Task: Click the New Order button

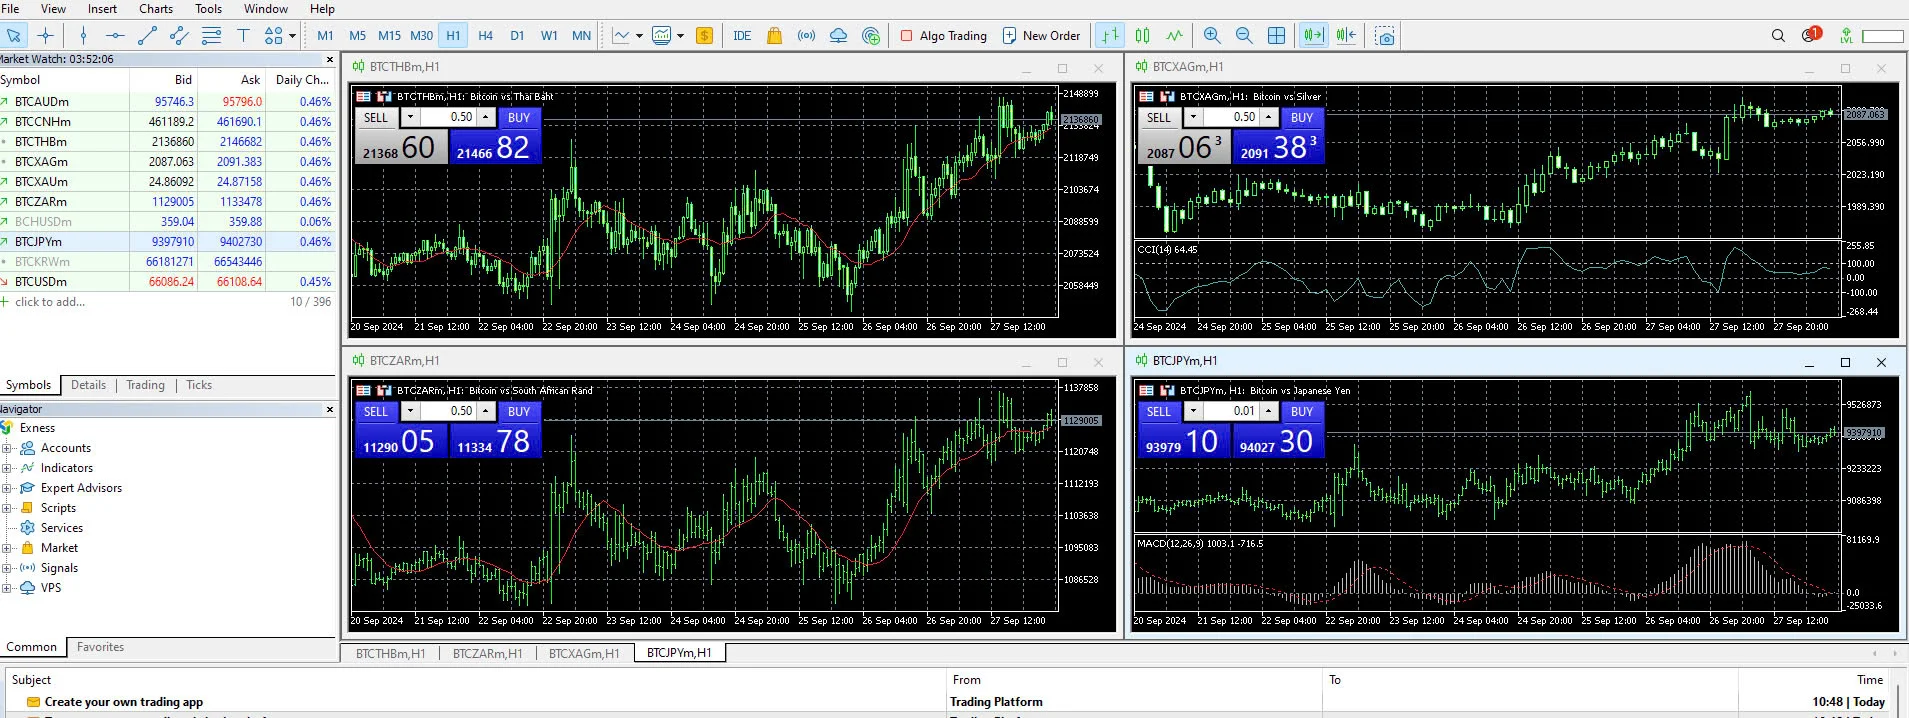Action: (x=1041, y=35)
